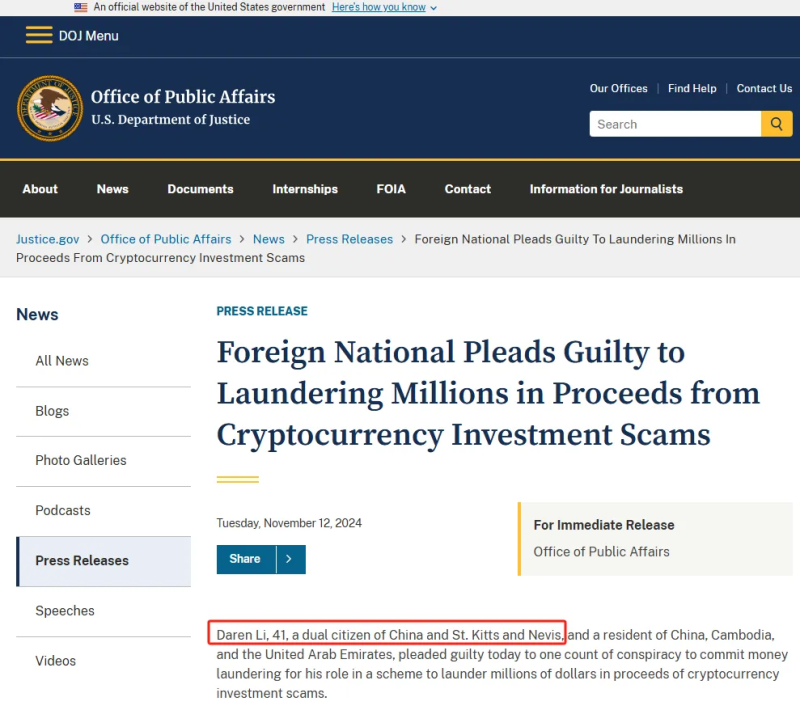Click the US flag icon in banner

click(x=81, y=7)
